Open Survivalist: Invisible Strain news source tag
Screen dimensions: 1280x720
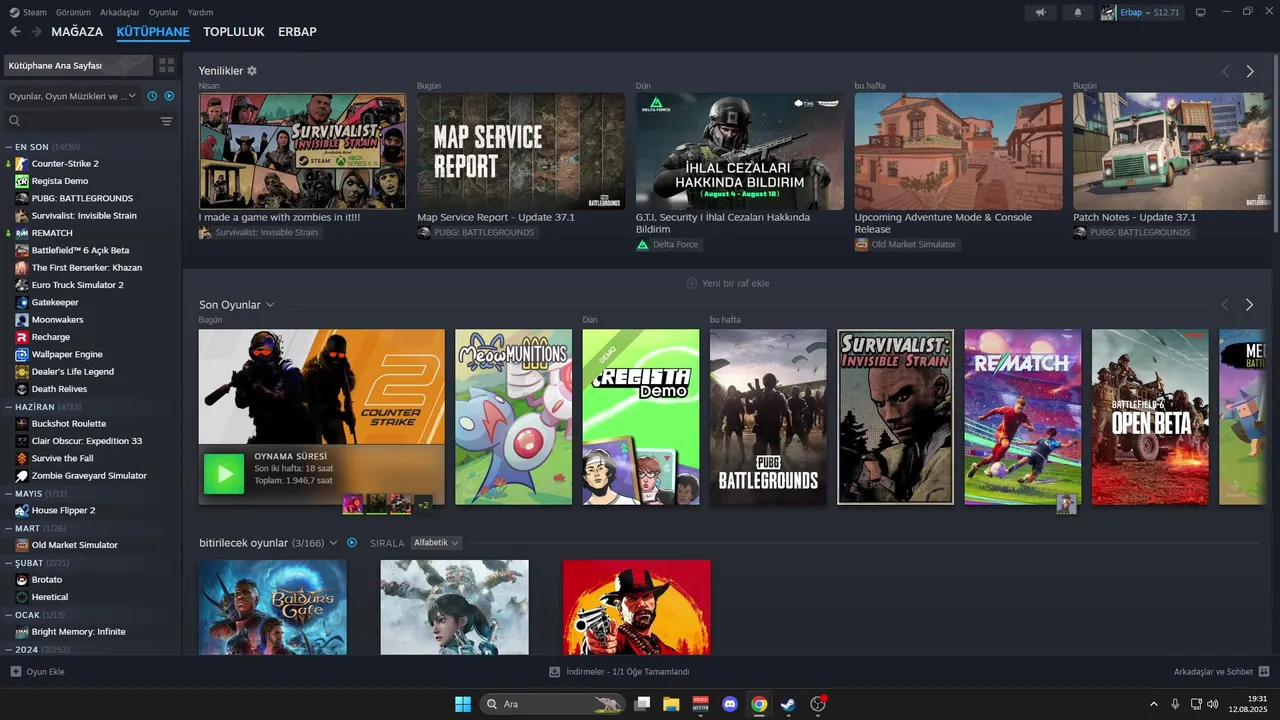[x=260, y=232]
